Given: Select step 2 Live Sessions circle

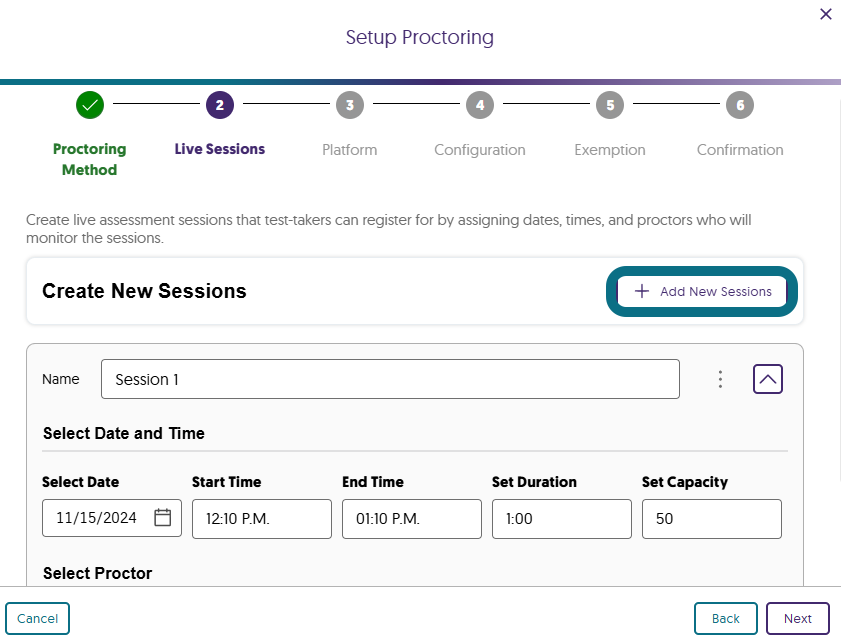Looking at the screenshot, I should pos(219,105).
